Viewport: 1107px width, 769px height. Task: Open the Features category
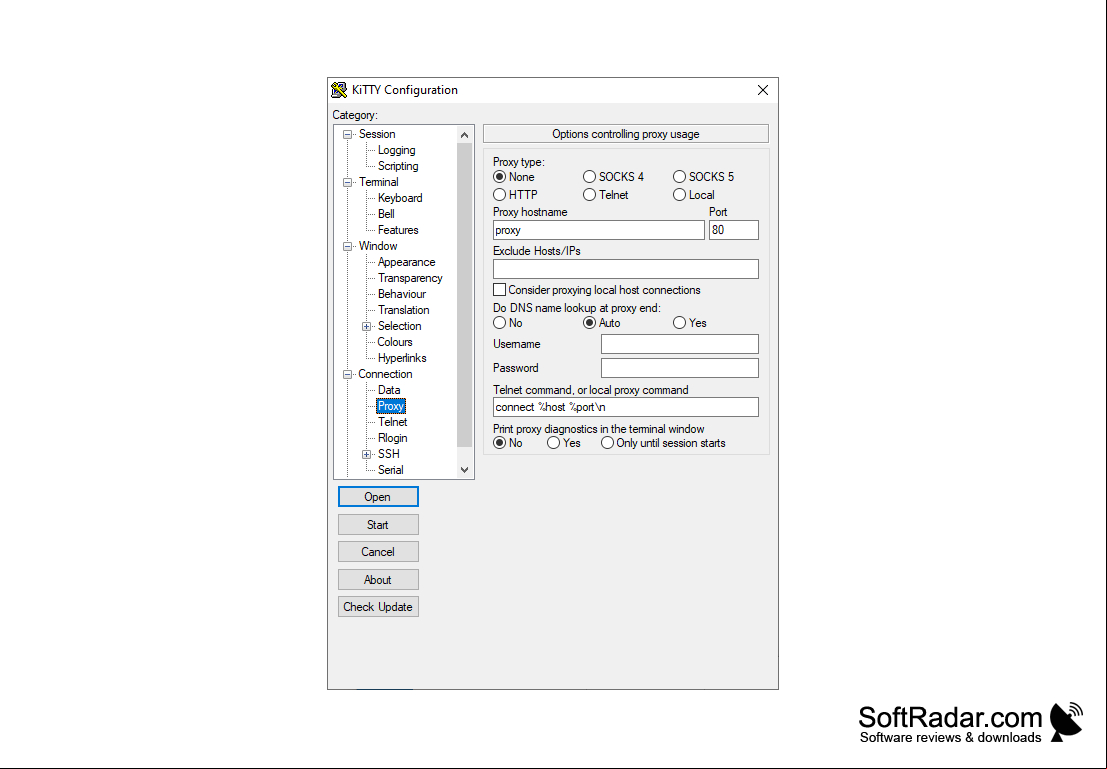point(397,230)
